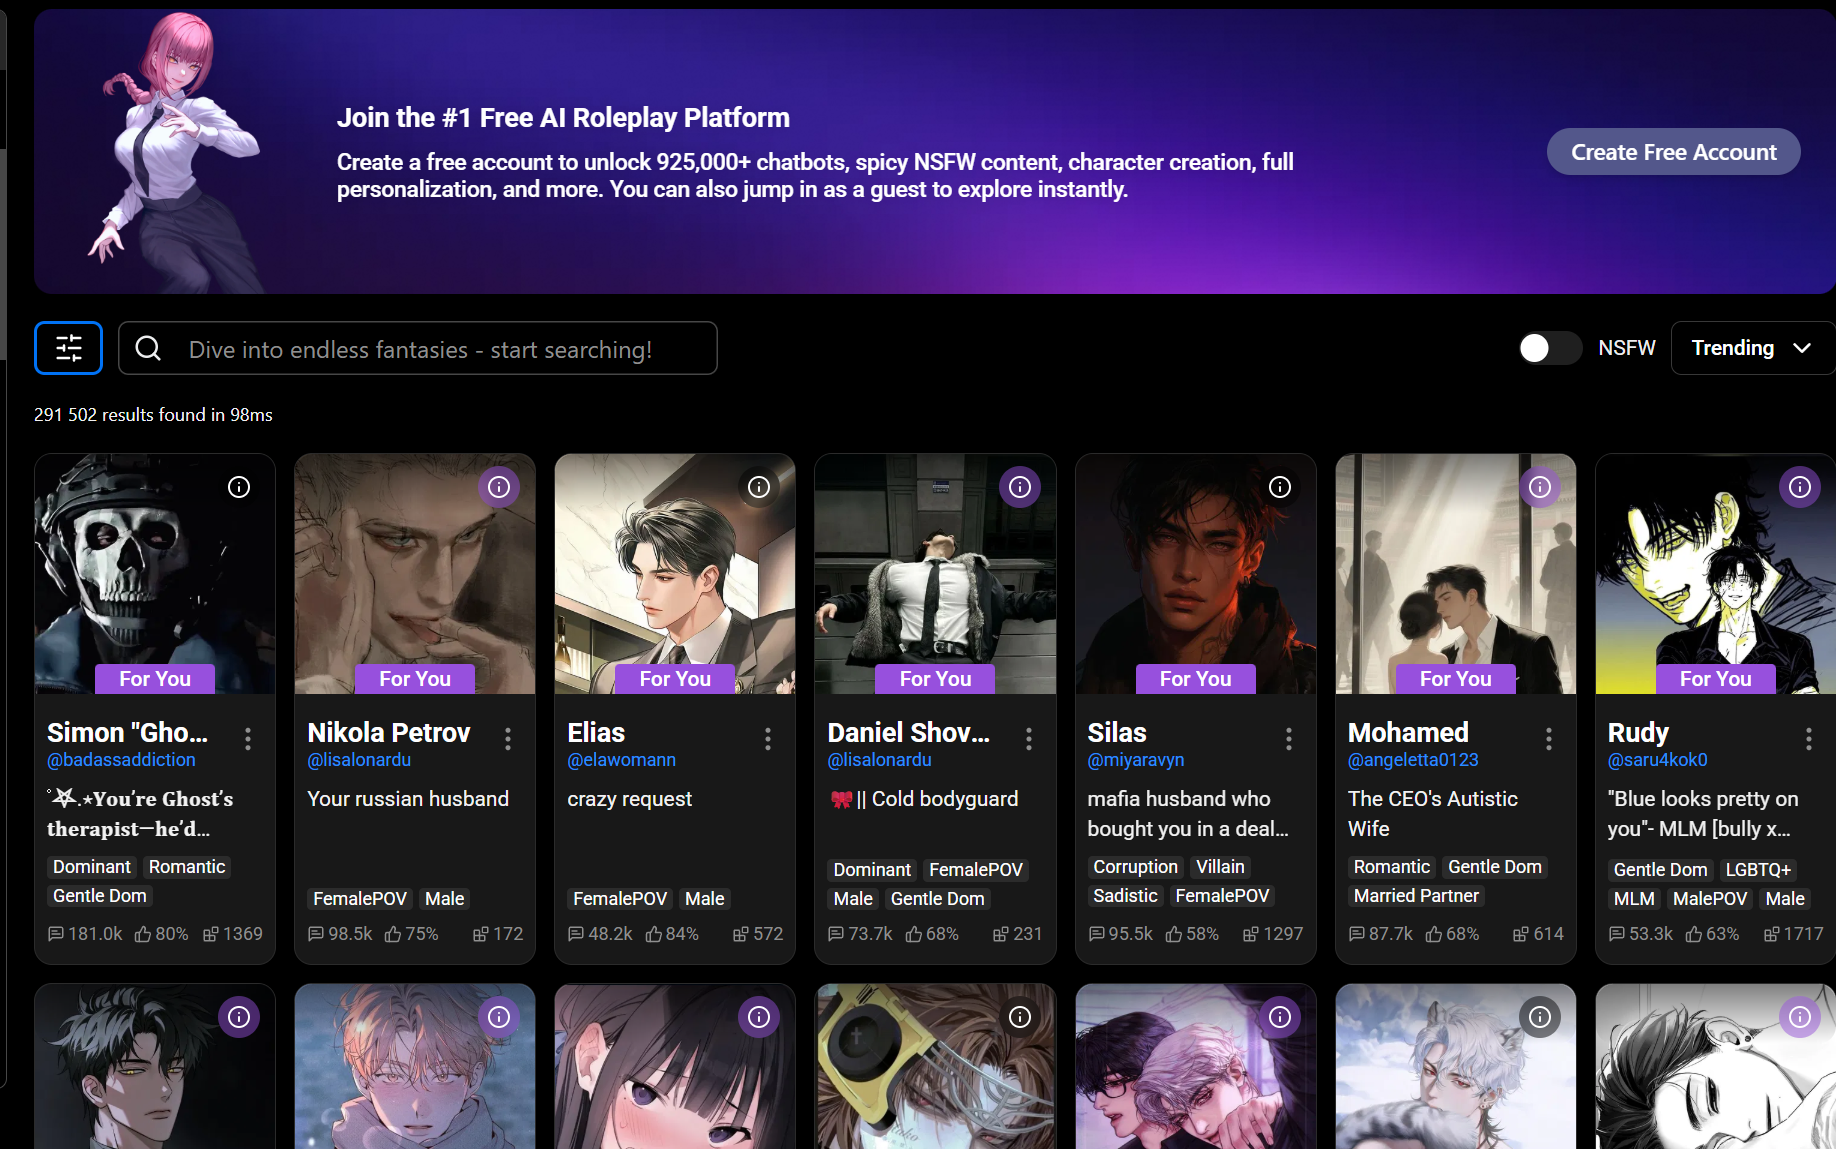Click Create Free Account button
Screen dimensions: 1836x1149
(x=1674, y=152)
